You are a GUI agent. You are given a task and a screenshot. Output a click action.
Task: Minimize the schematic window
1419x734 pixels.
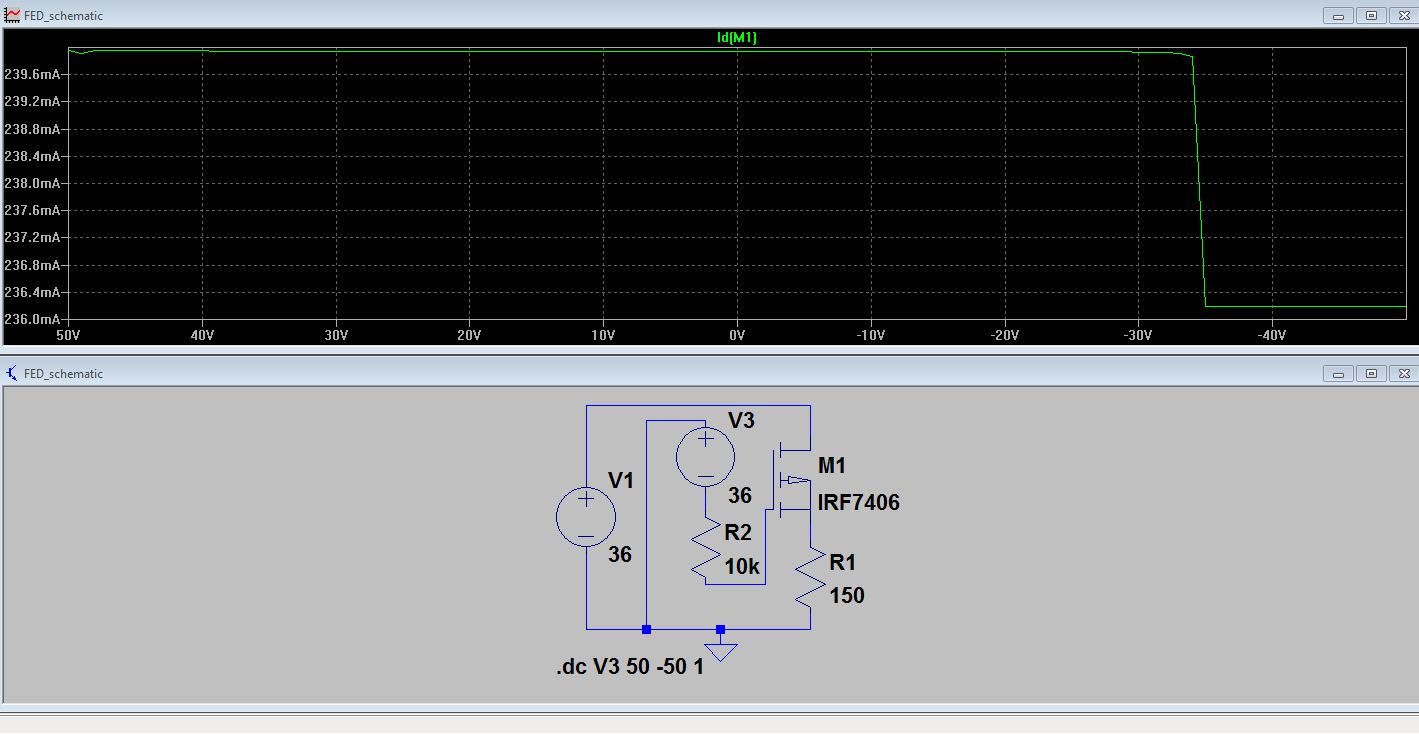tap(1339, 373)
